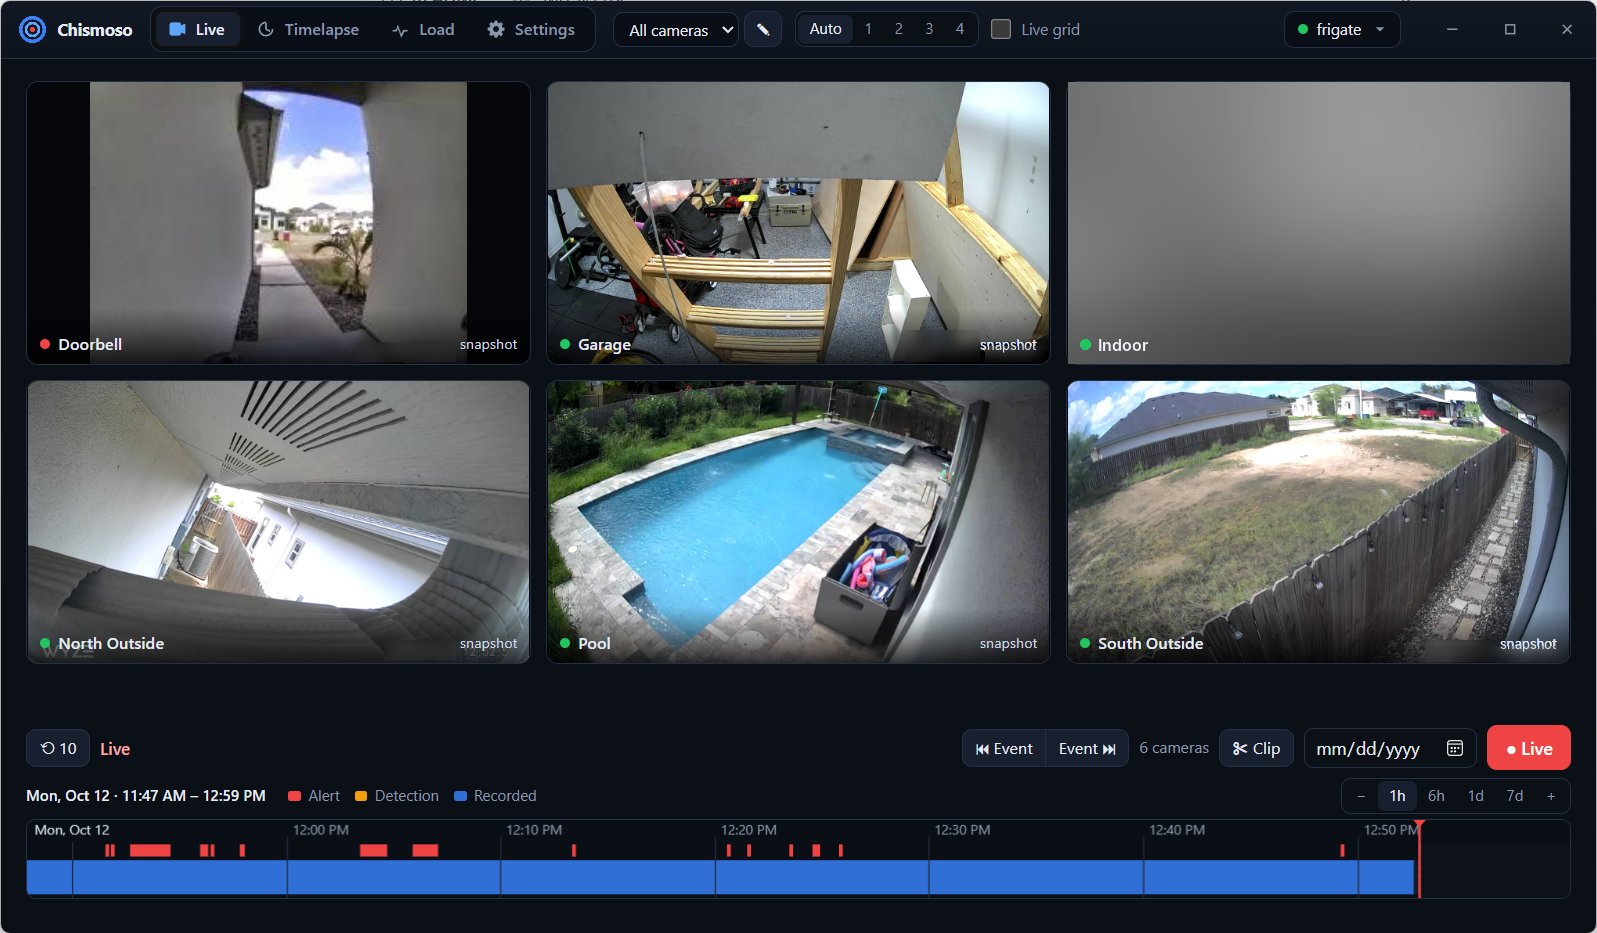Viewport: 1597px width, 933px height.
Task: Click the Garage green status dot
Action: tap(565, 344)
